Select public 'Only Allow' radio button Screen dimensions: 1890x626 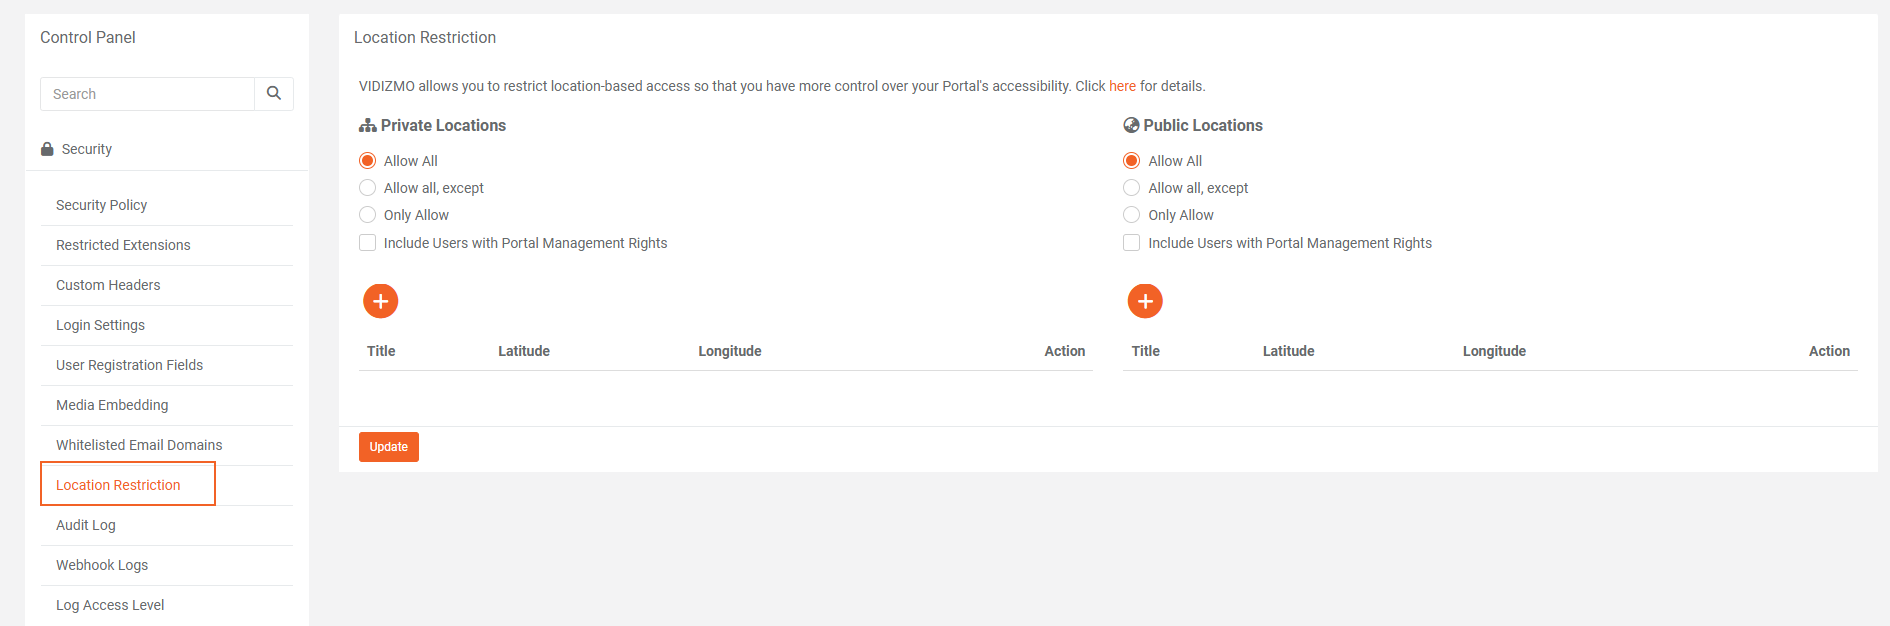pyautogui.click(x=1132, y=215)
